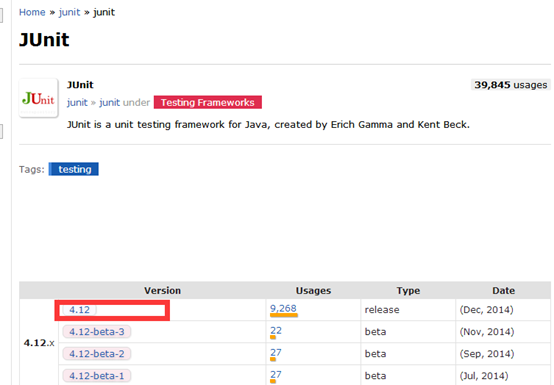Open version 4.12-beta-1 link
The width and height of the screenshot is (554, 385).
(x=97, y=376)
